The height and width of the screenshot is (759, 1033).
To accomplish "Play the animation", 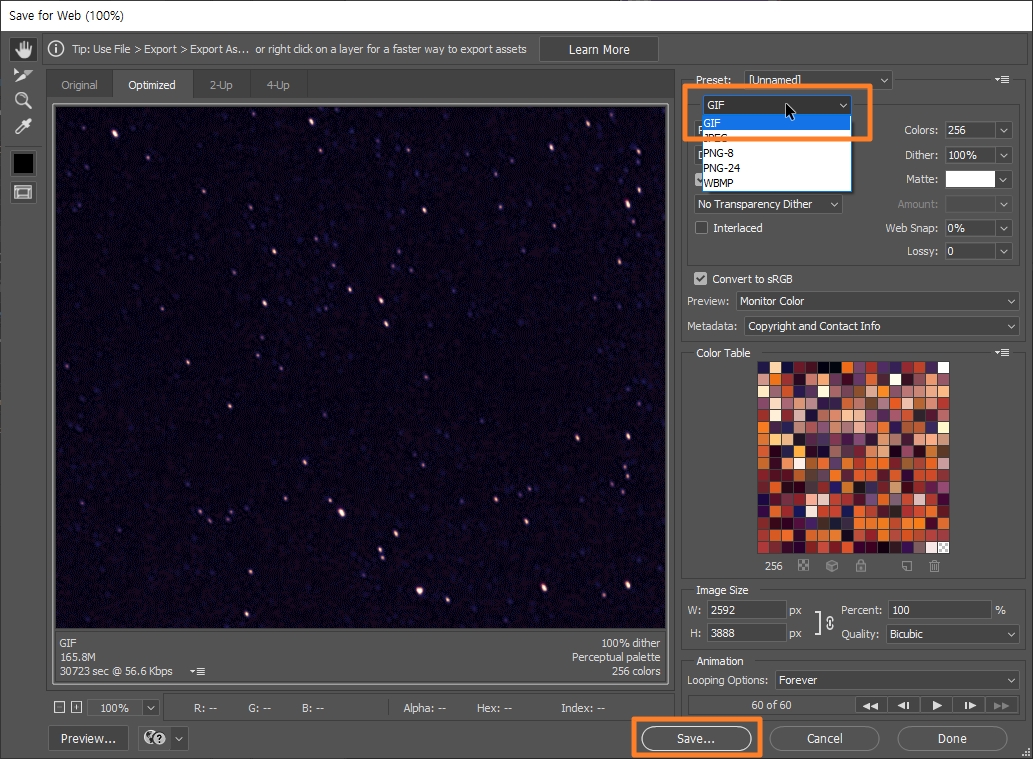I will (x=937, y=706).
